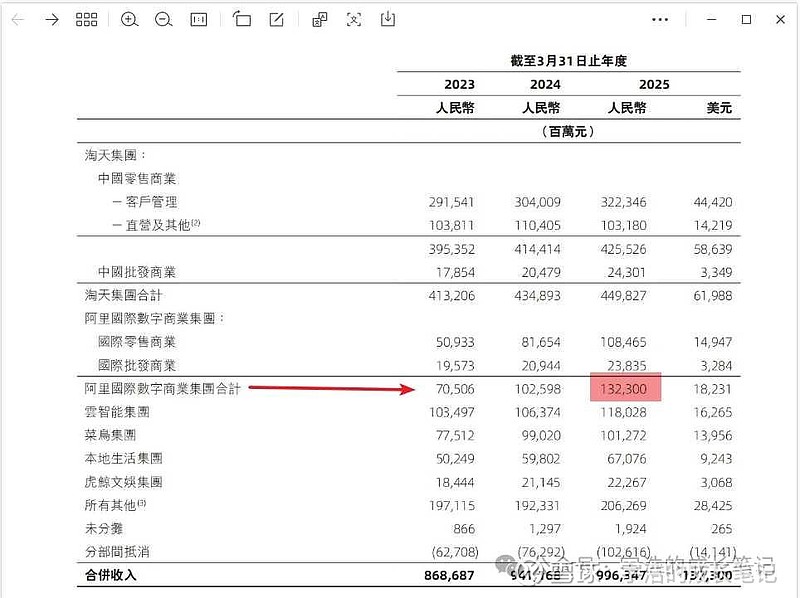This screenshot has width=800, height=598.
Task: Select the value 322,346
Action: pyautogui.click(x=623, y=202)
